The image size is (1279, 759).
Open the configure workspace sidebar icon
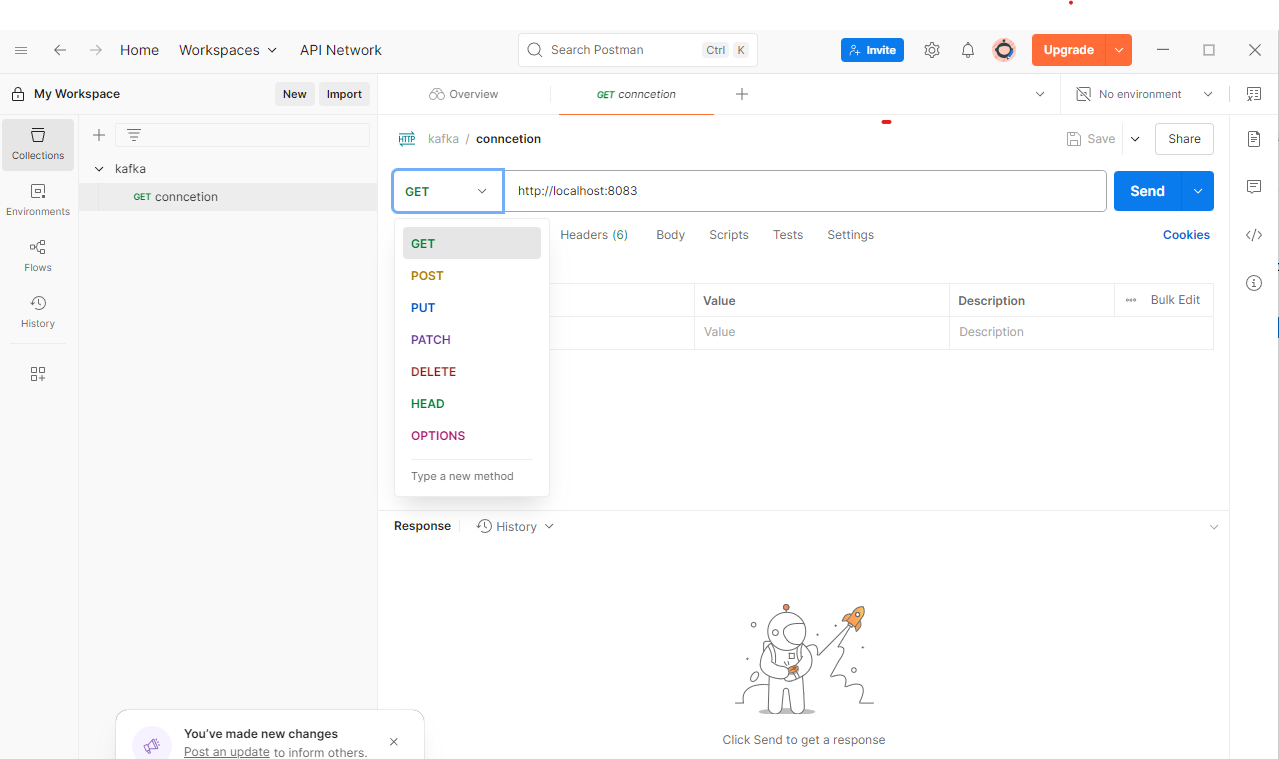click(38, 374)
